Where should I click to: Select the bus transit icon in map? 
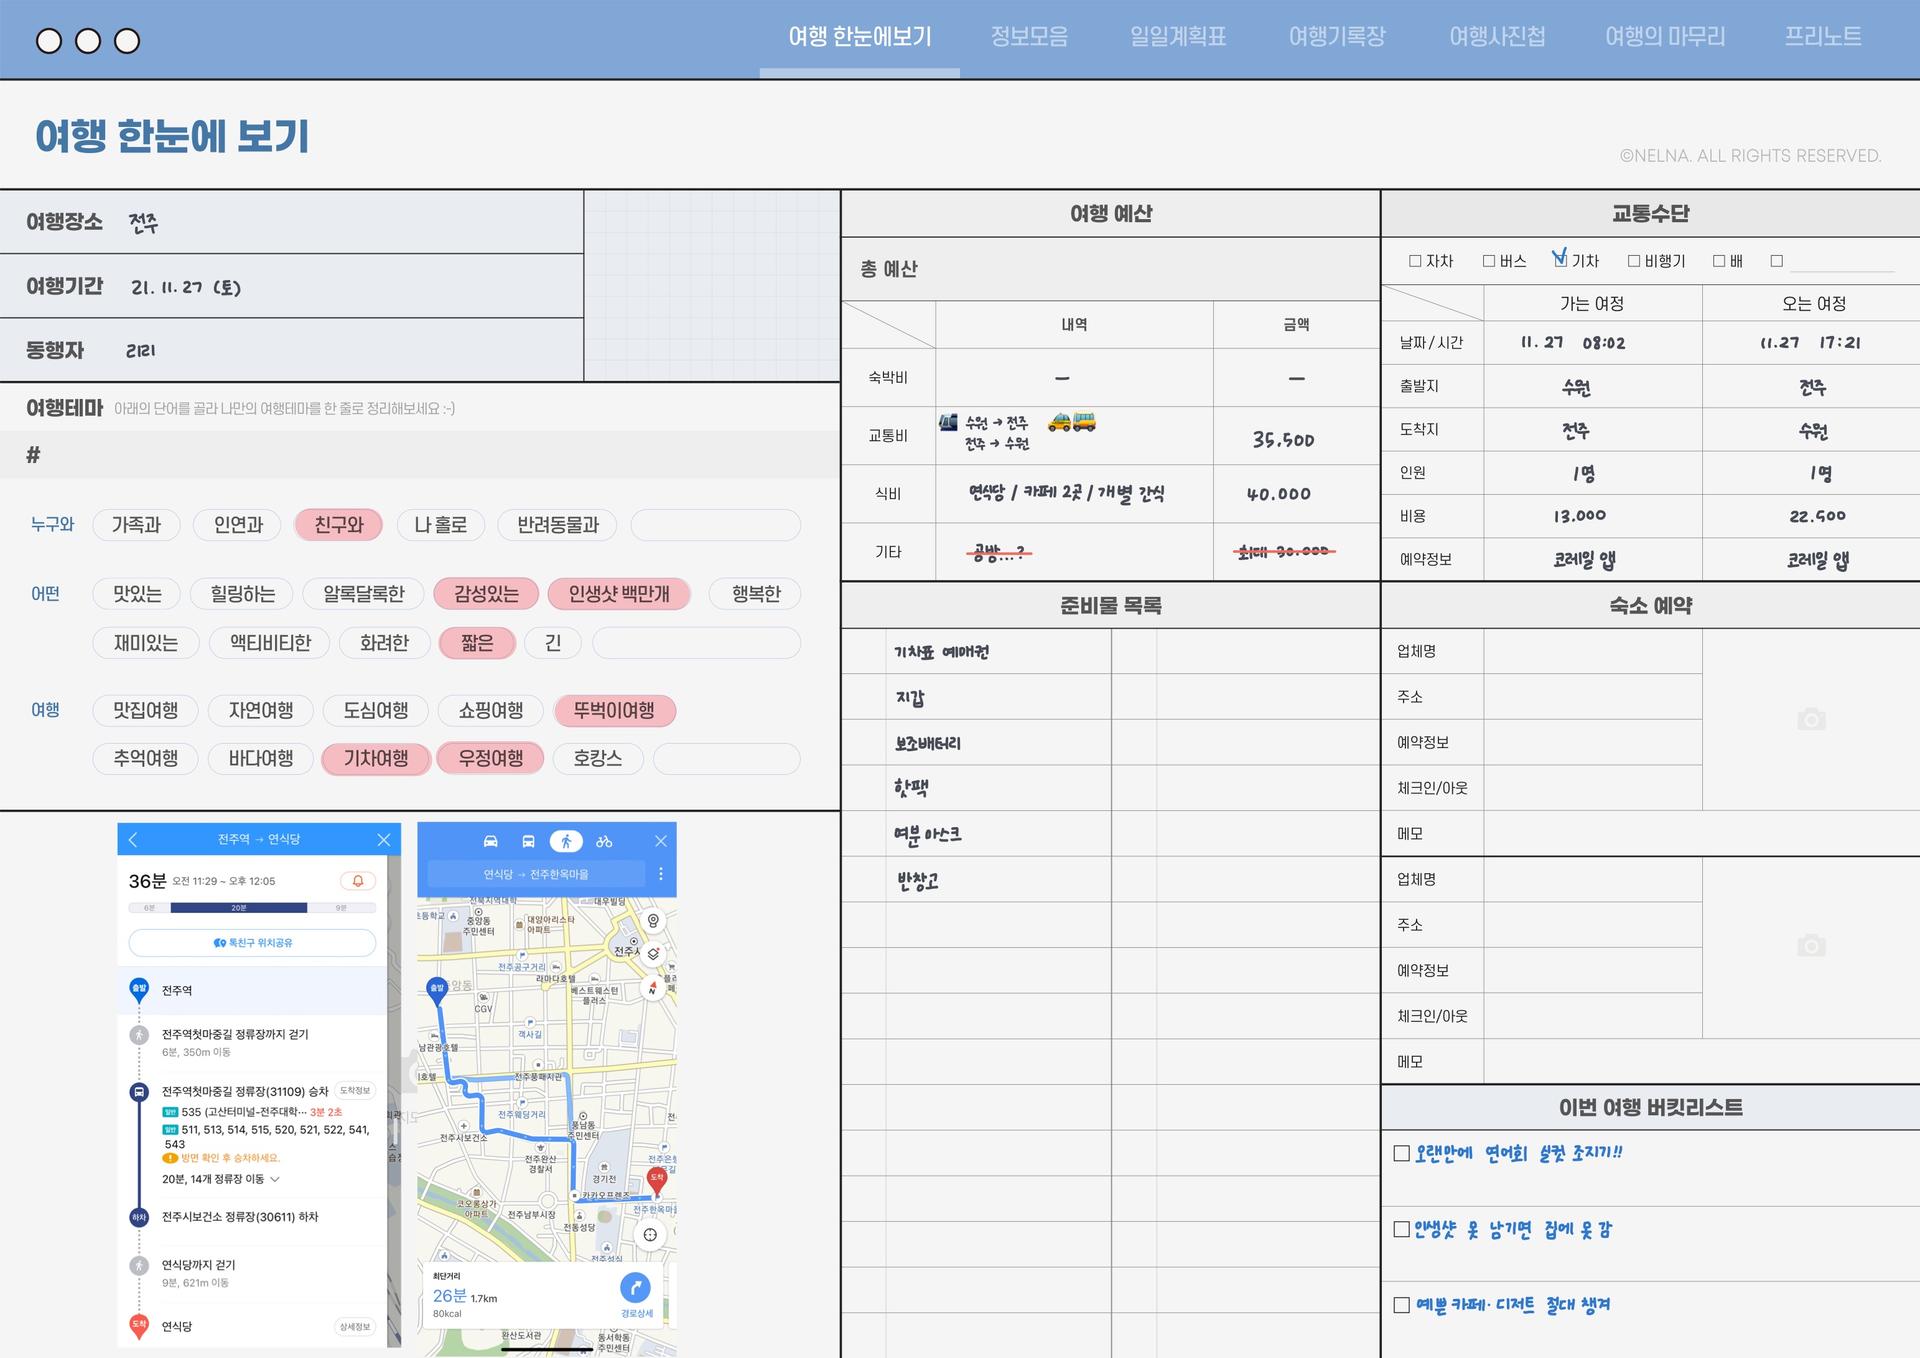528,841
